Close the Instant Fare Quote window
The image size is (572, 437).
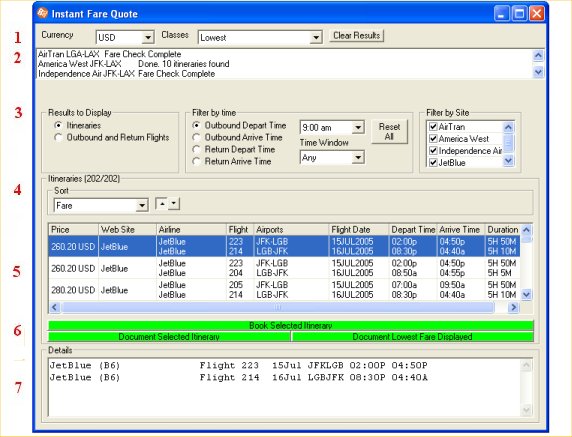537,14
